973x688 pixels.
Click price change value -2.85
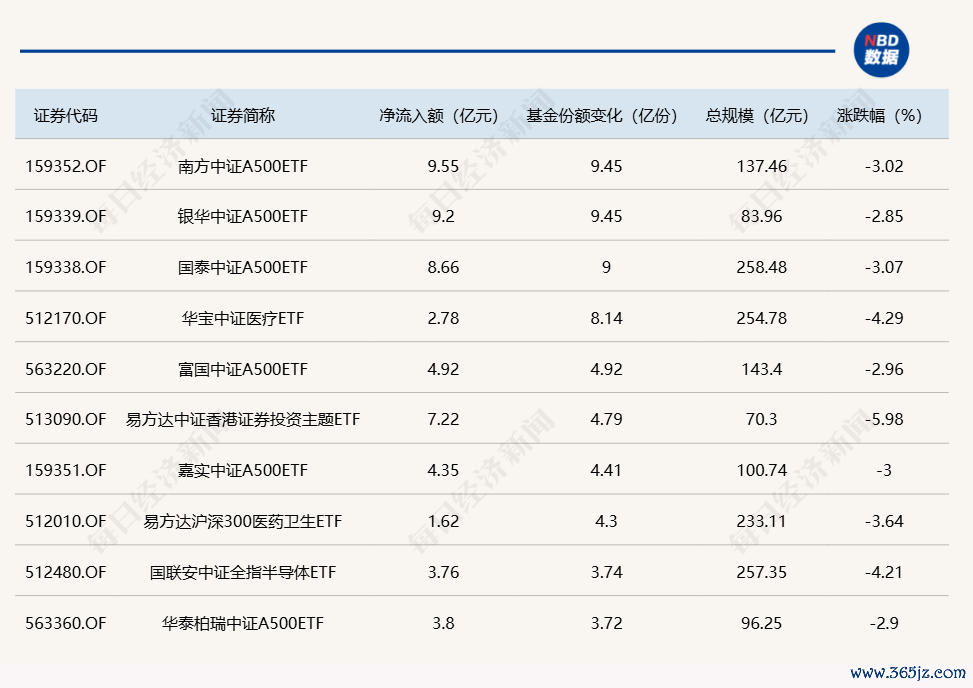tap(884, 217)
